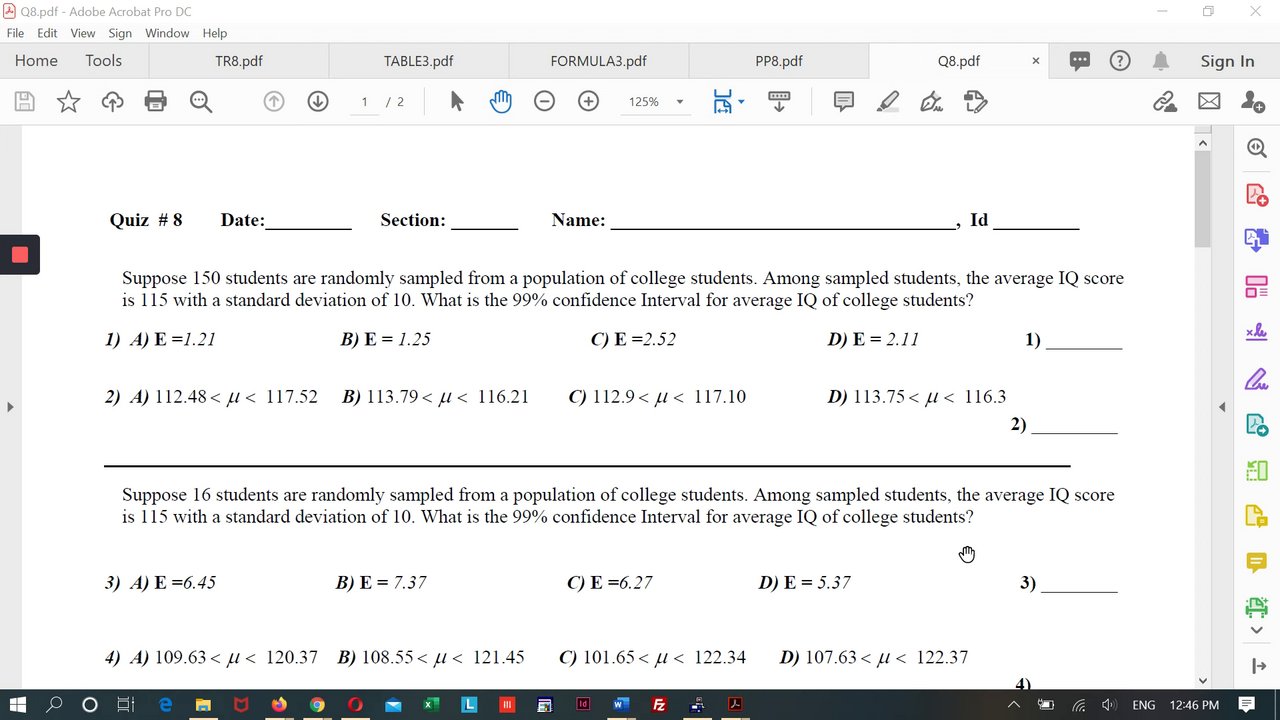The image size is (1280, 720).
Task: Switch to the TABLE3.pdf tab
Action: [419, 61]
